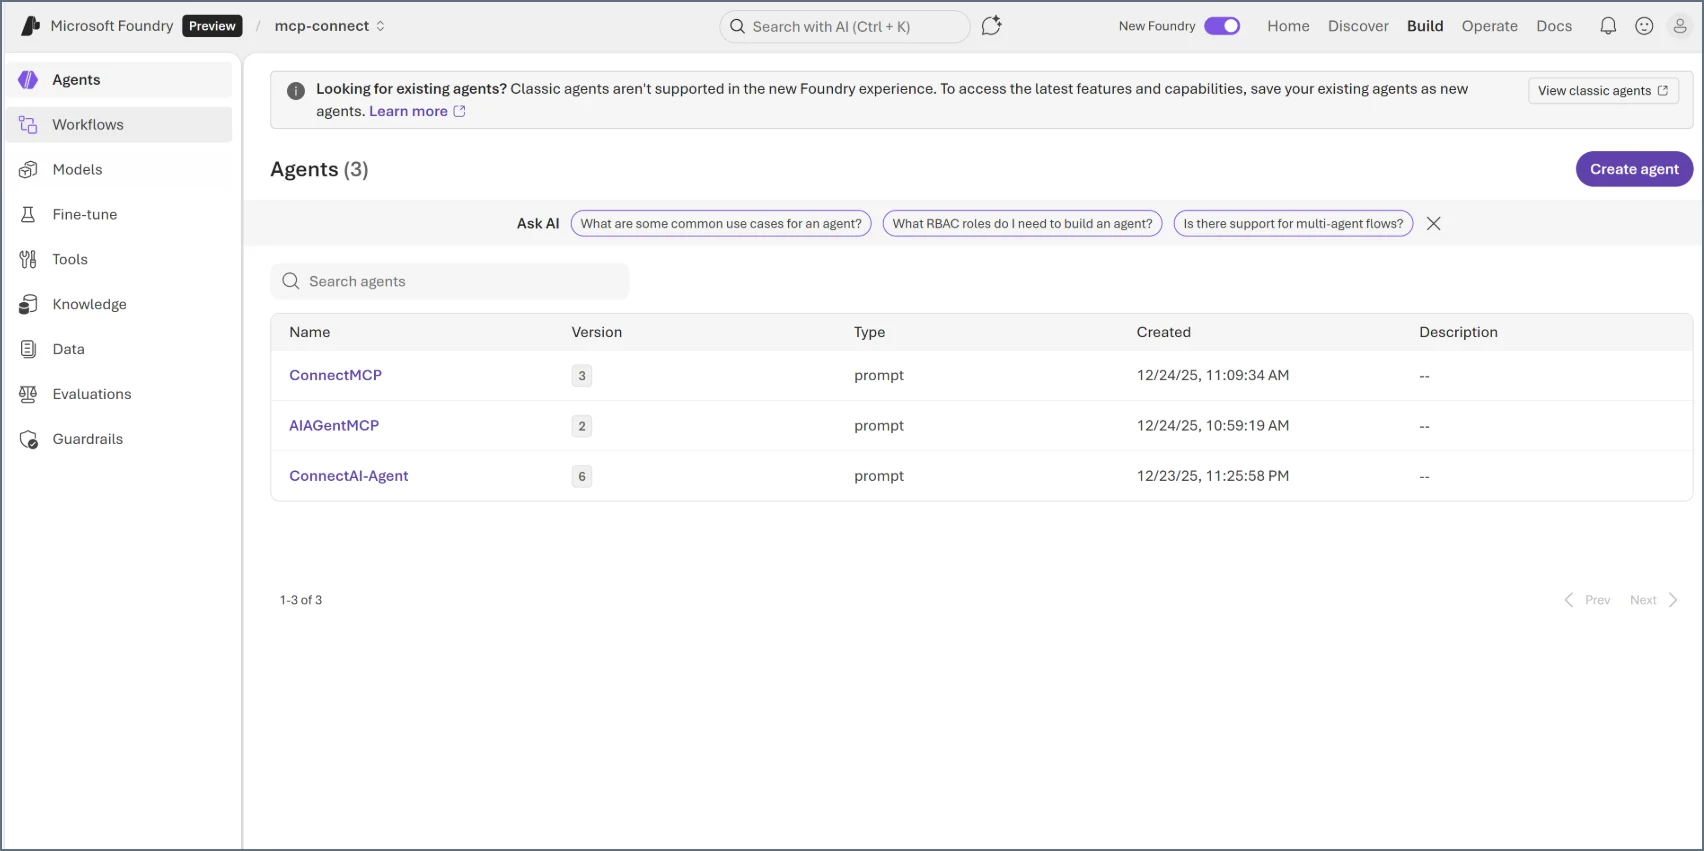Switch to the Discover tab
The width and height of the screenshot is (1704, 851).
[x=1358, y=26]
